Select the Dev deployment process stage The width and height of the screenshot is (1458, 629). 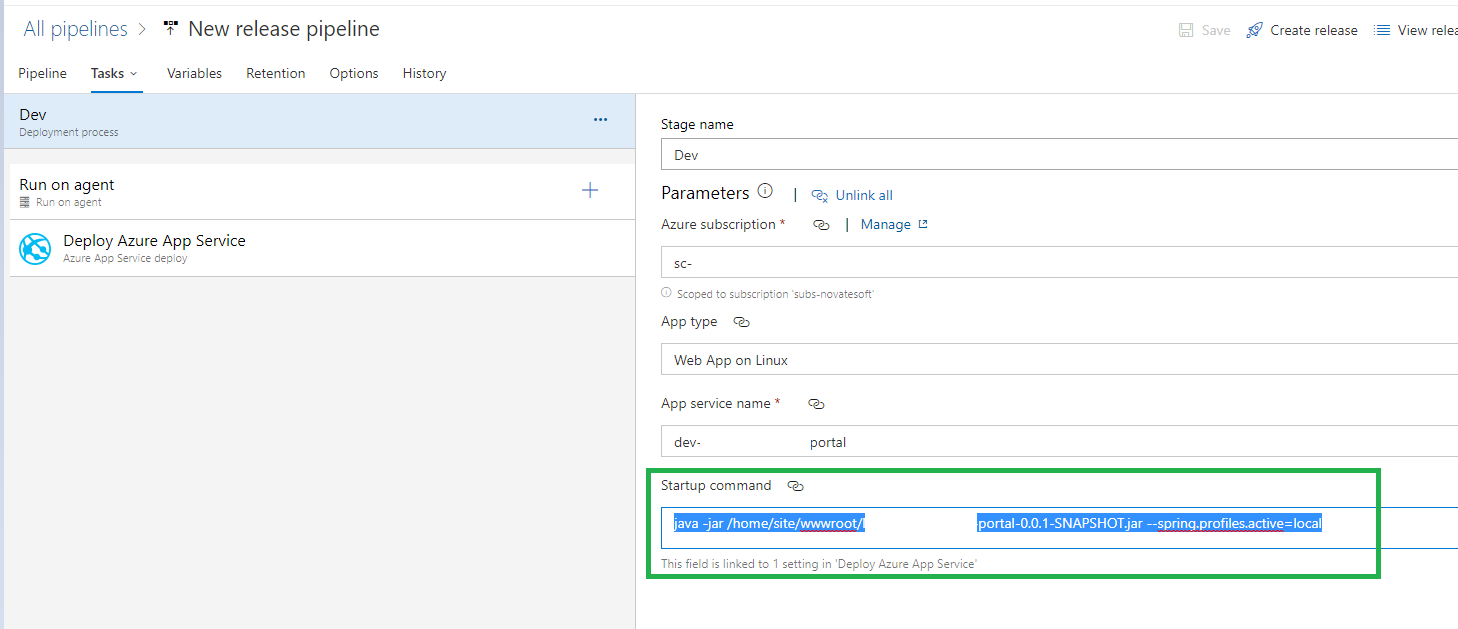[318, 121]
